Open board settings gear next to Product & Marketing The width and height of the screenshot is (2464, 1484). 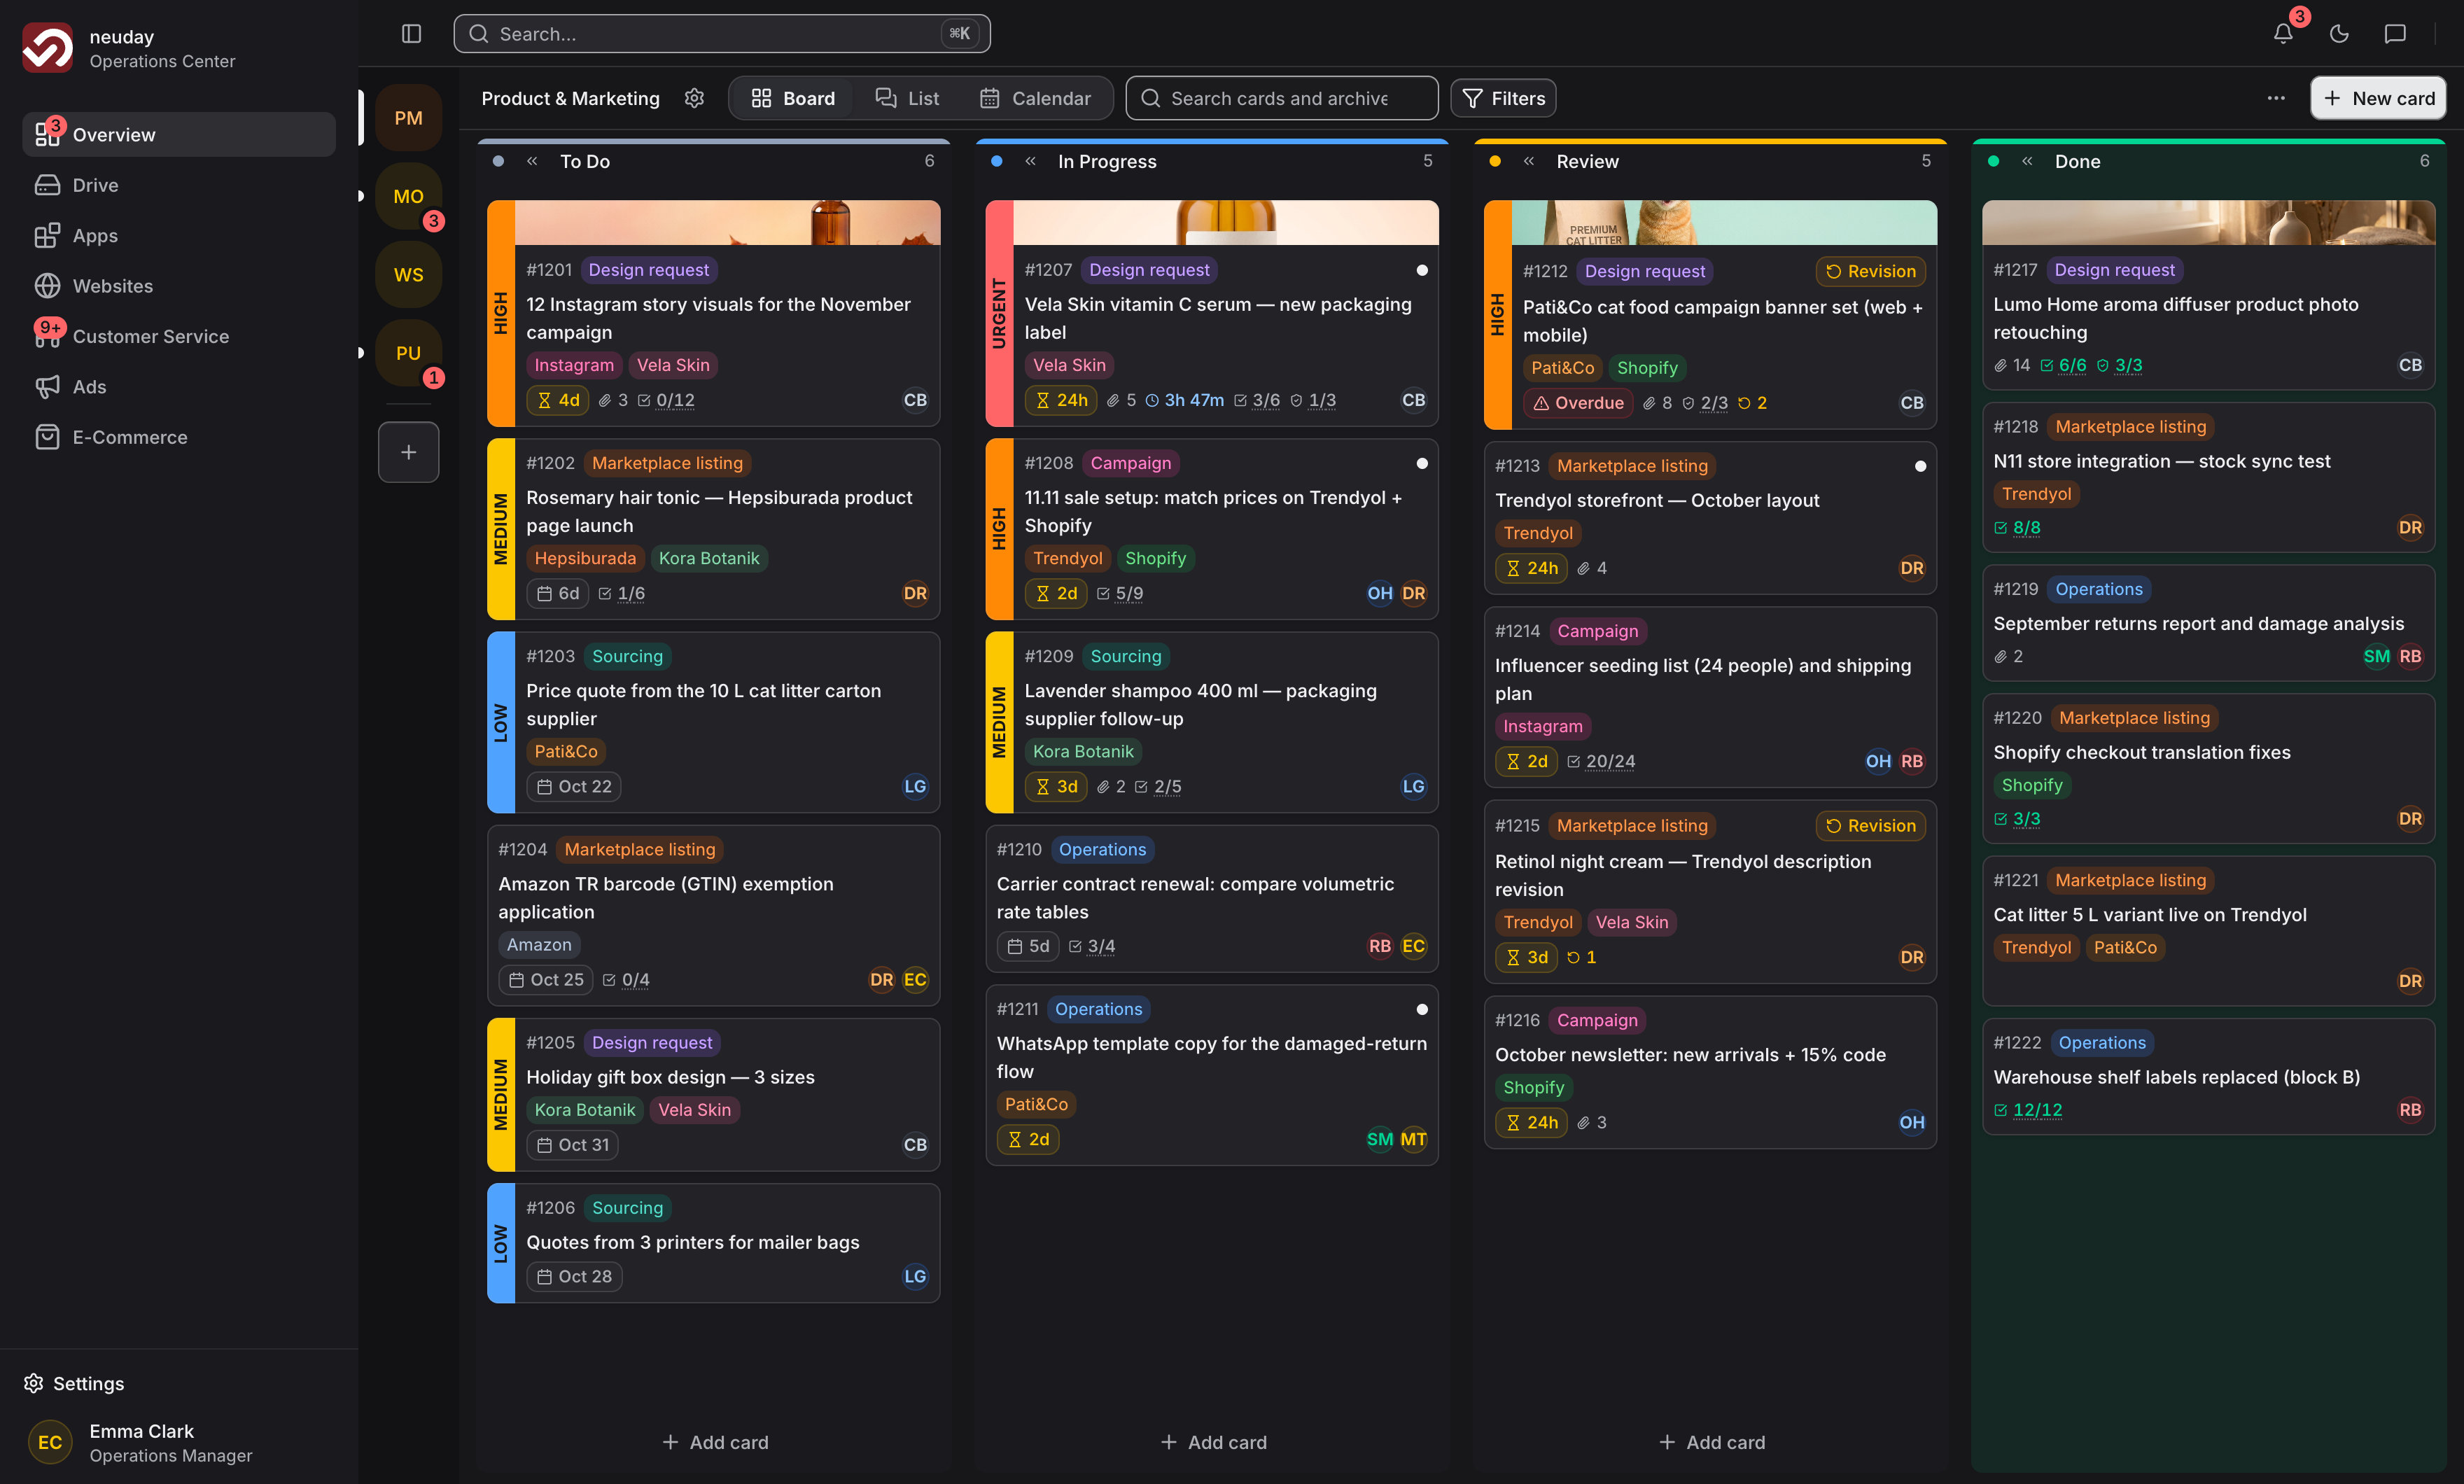694,98
